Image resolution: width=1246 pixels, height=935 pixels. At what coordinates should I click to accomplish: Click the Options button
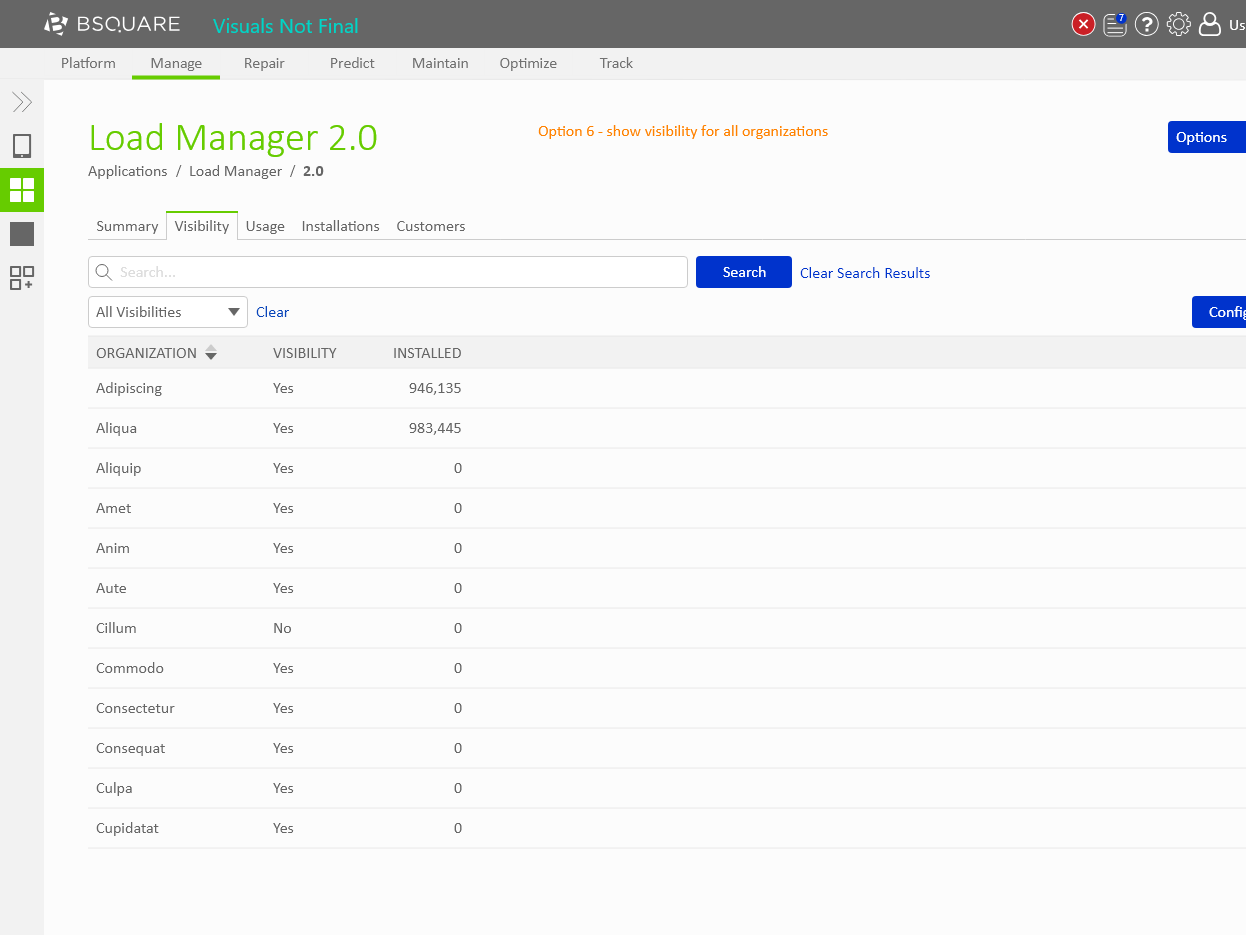coord(1203,137)
